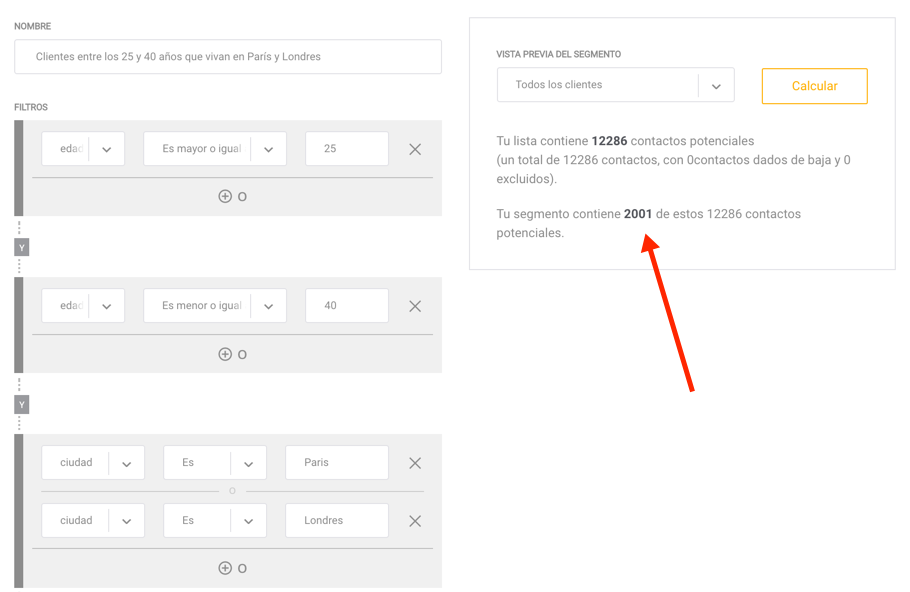Image resolution: width=910 pixels, height=592 pixels.
Task: Open the 'ciudad' field dropdown for Paris
Action: point(93,463)
